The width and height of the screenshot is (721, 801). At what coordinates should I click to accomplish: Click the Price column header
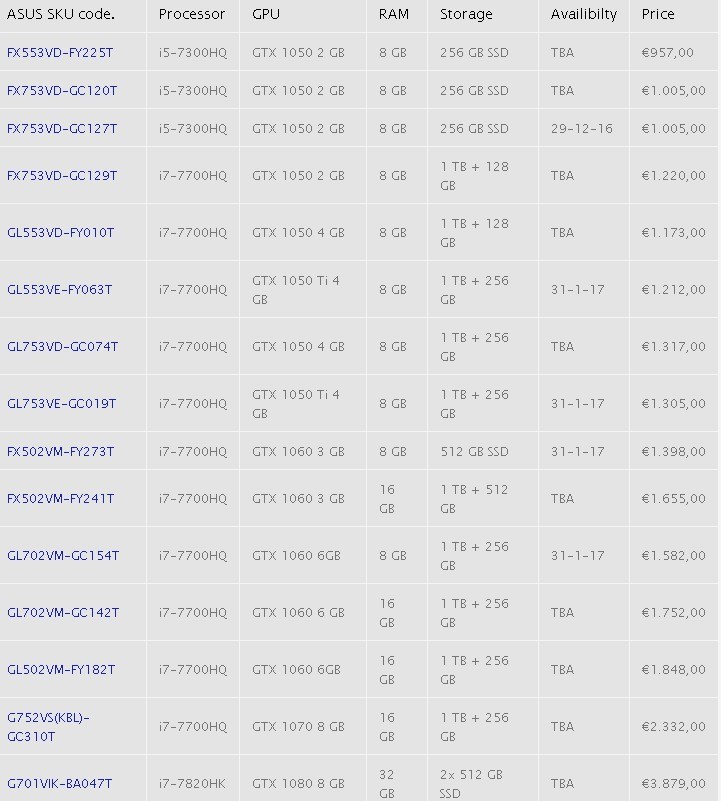click(x=658, y=14)
